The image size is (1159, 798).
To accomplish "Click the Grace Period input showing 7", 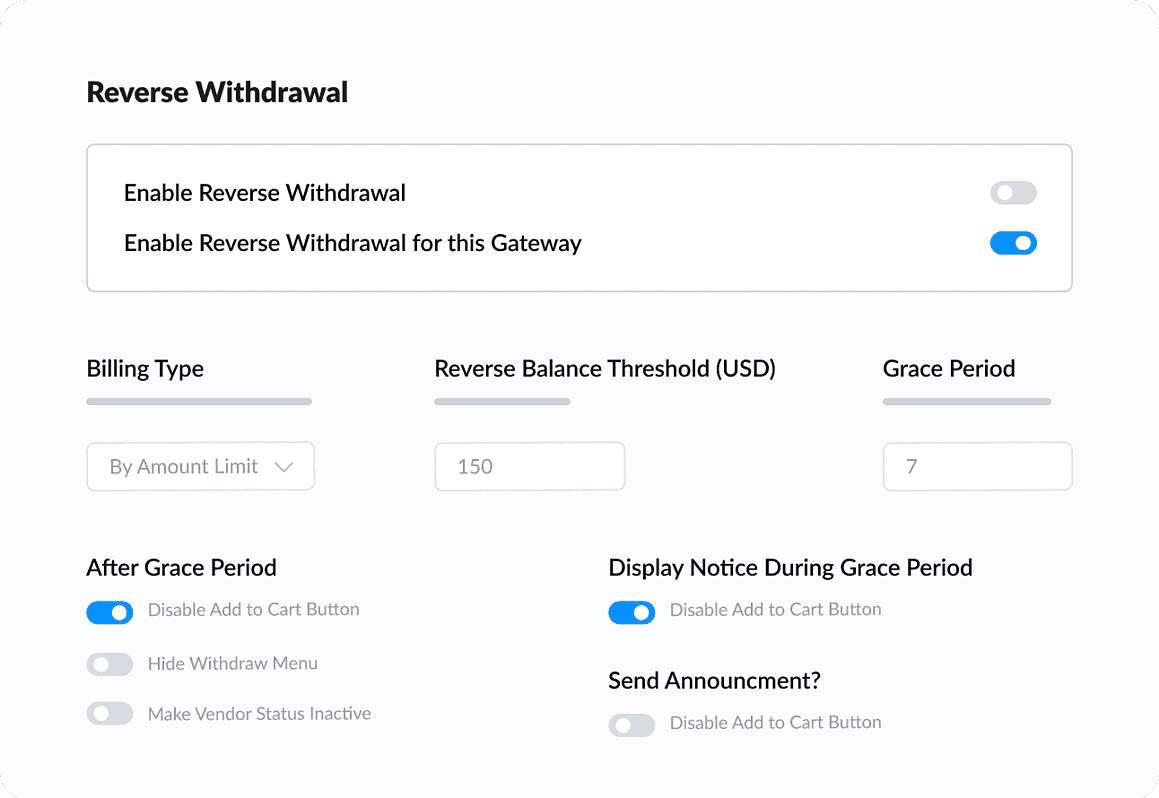I will click(976, 467).
